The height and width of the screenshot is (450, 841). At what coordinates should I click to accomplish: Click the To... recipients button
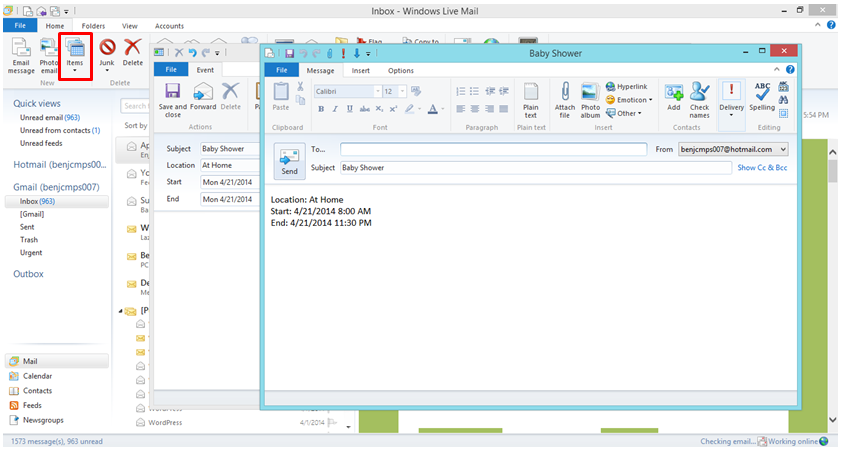(319, 149)
